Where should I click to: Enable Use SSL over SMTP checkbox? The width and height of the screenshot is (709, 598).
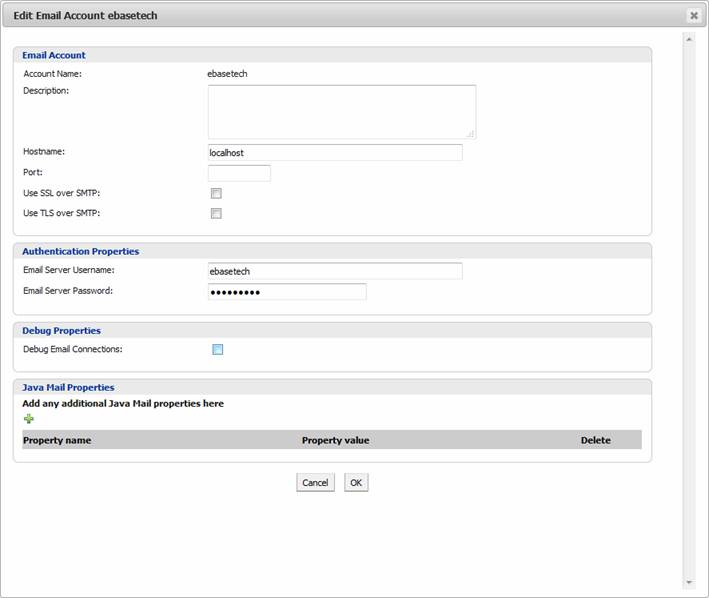pos(216,193)
